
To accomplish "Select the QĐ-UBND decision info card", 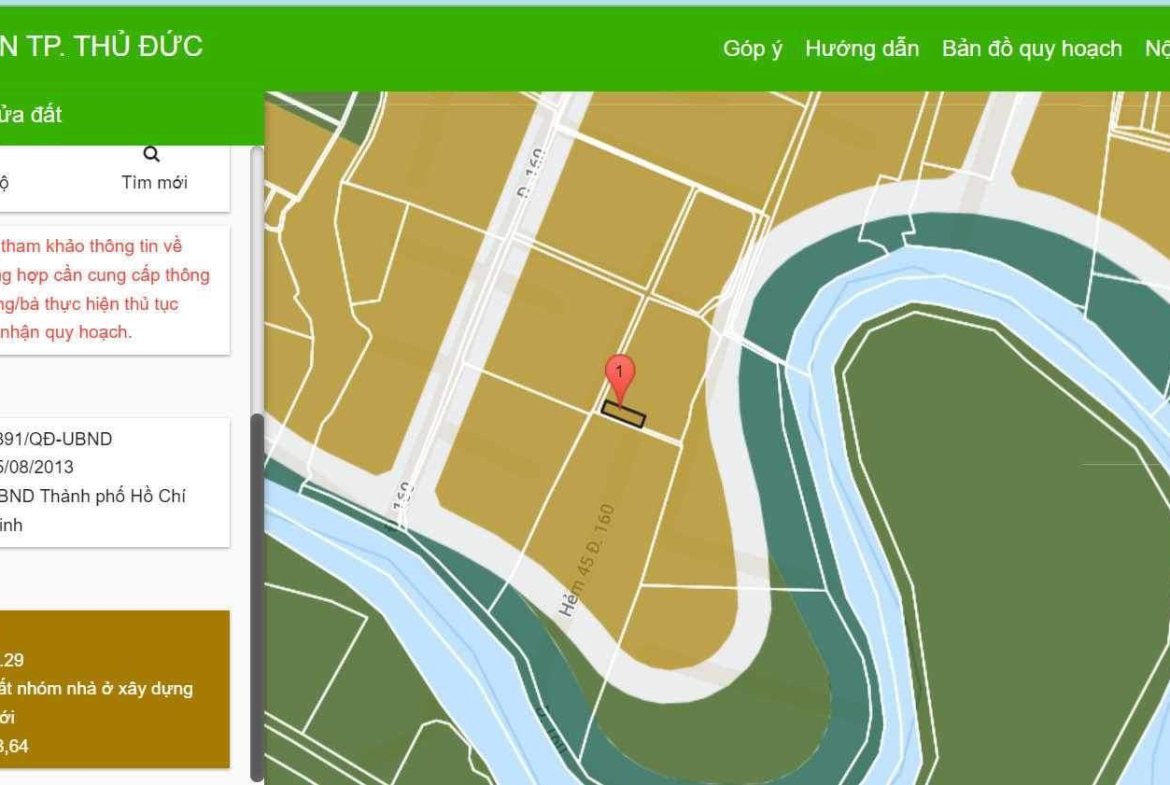I will click(114, 482).
